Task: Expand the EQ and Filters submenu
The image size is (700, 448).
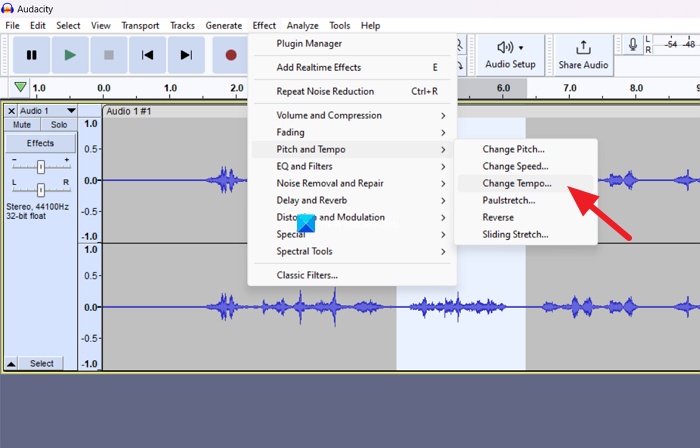Action: click(353, 166)
